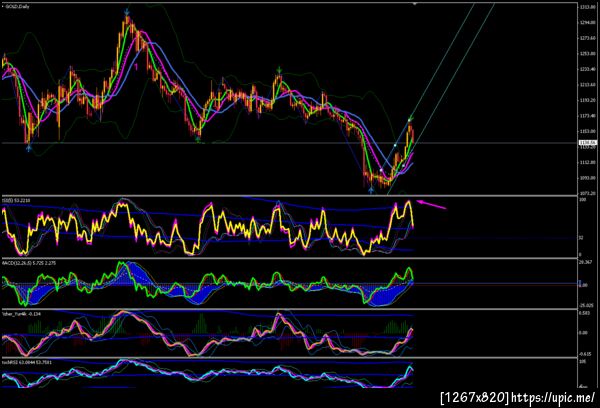Viewport: 600px width, 408px height.
Task: Click the 1294.00 price scale label
Action: click(x=587, y=23)
